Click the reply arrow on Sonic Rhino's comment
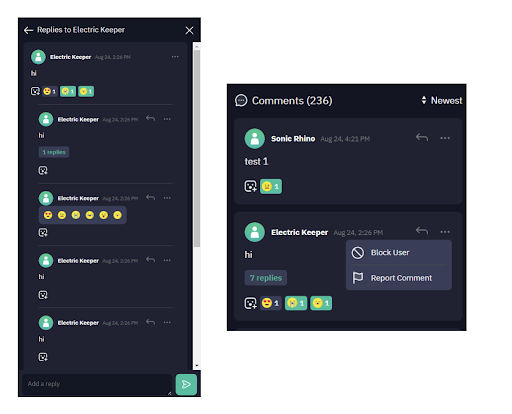The image size is (512, 414). pyautogui.click(x=422, y=137)
